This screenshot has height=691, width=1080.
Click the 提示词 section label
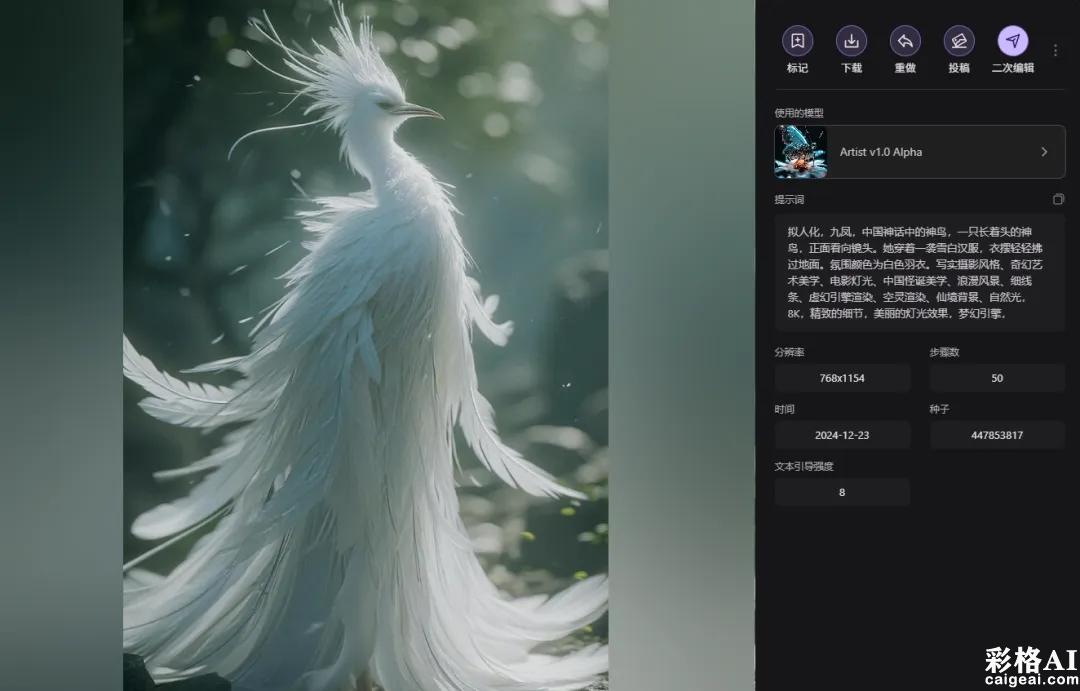[x=789, y=200]
